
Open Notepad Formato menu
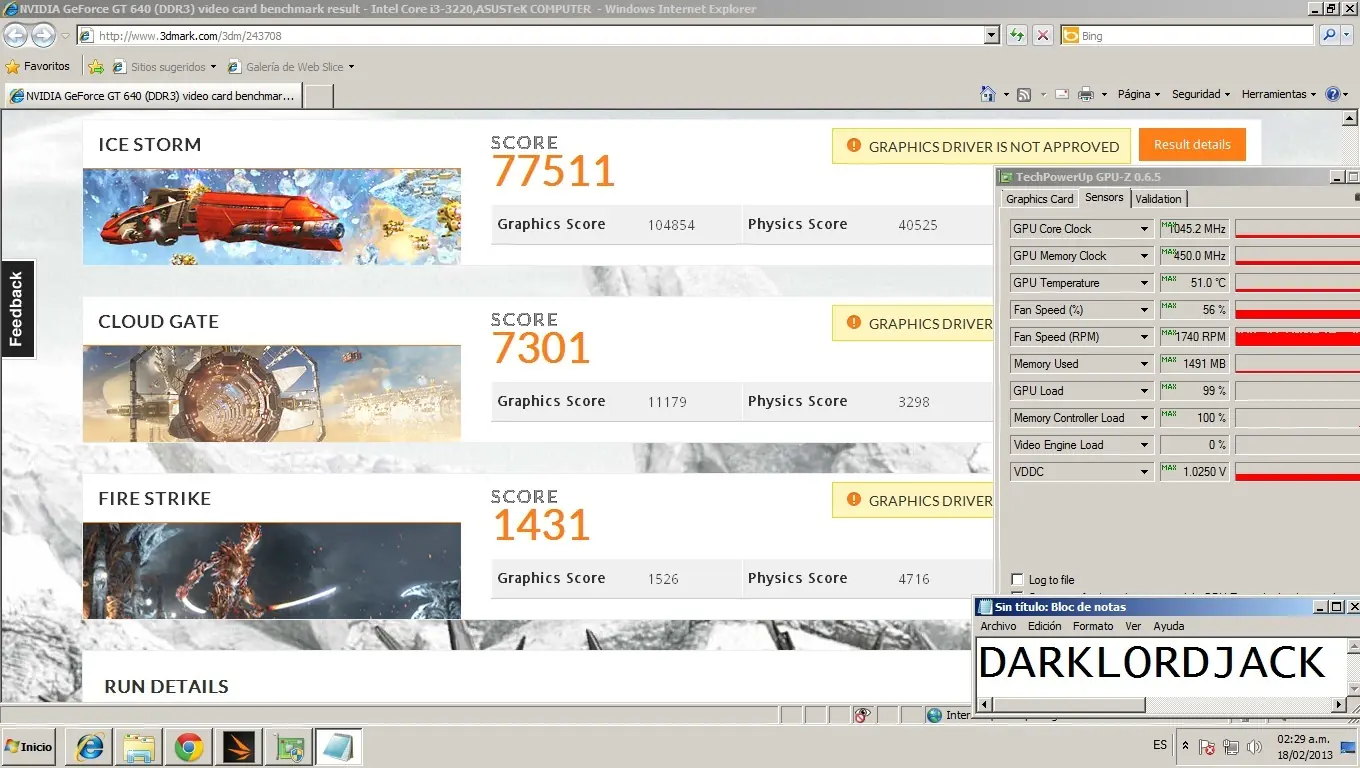[x=1093, y=626]
